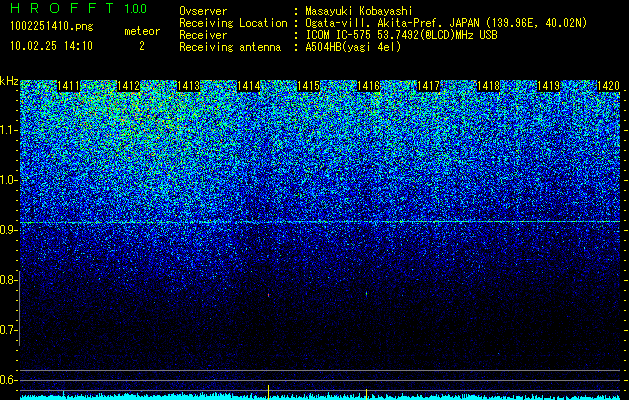This screenshot has height=400, width=629.
Task: Select the 1416 time label
Action: pos(369,86)
